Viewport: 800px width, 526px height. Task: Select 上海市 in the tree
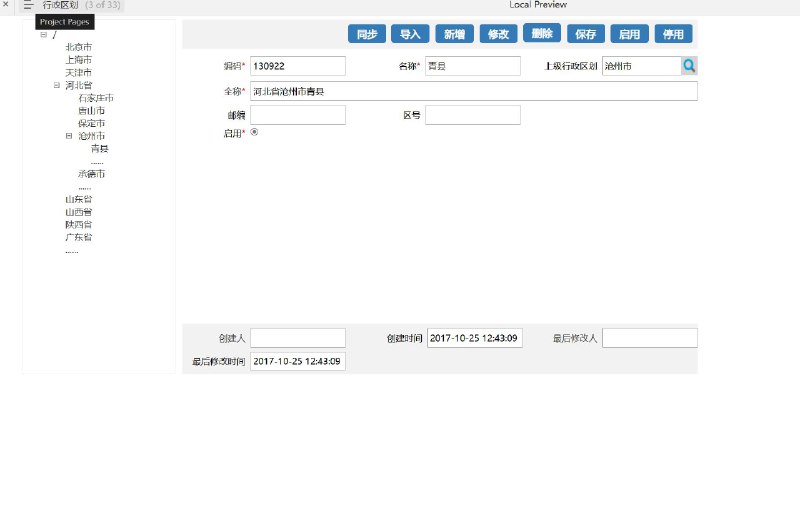click(x=79, y=60)
